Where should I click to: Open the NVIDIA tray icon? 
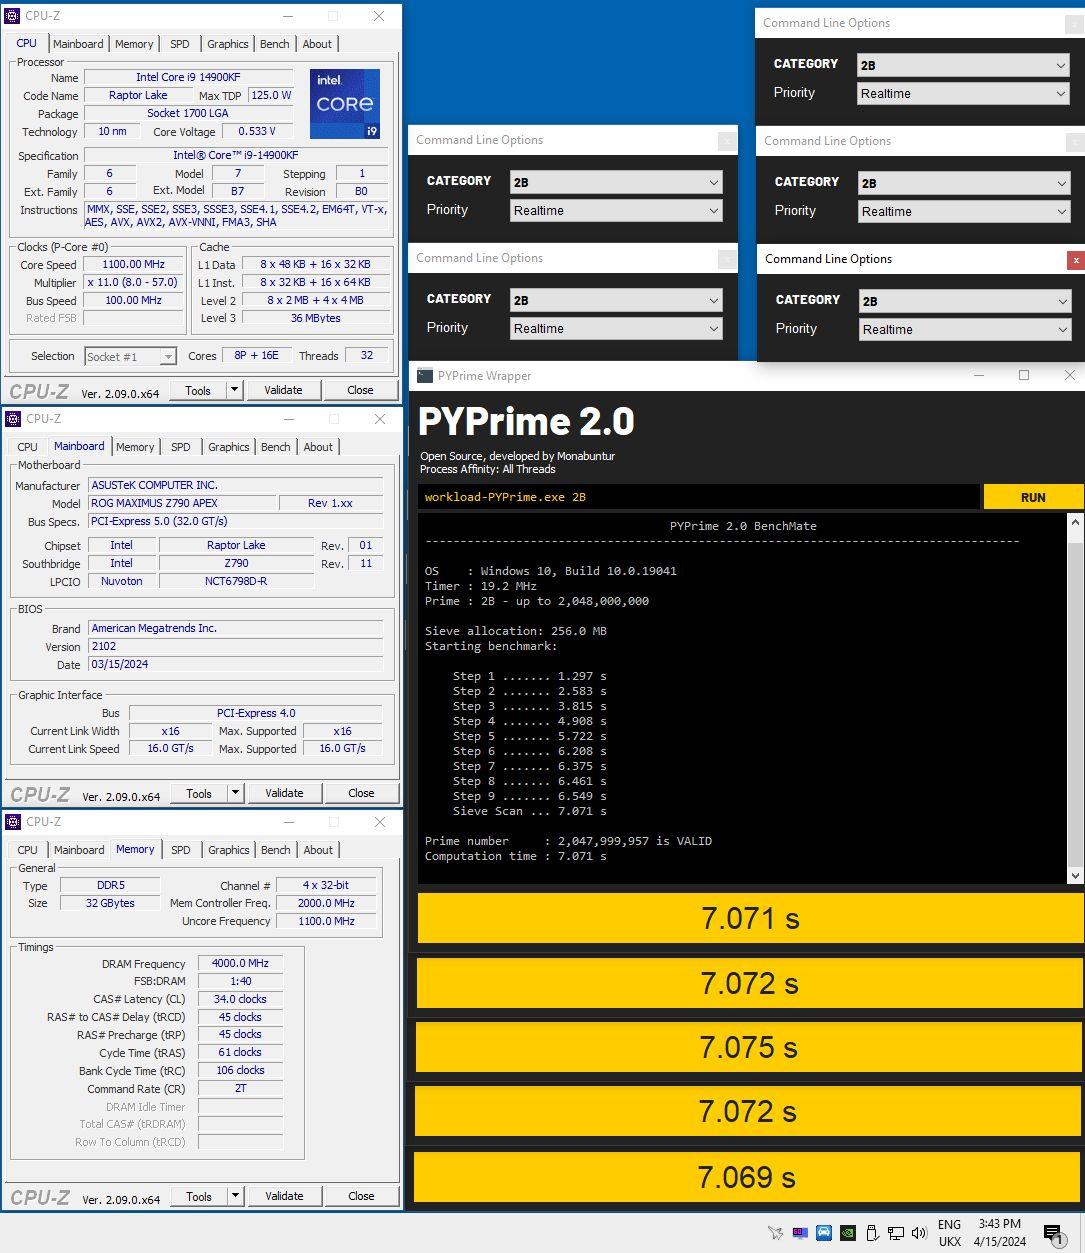coord(847,1233)
